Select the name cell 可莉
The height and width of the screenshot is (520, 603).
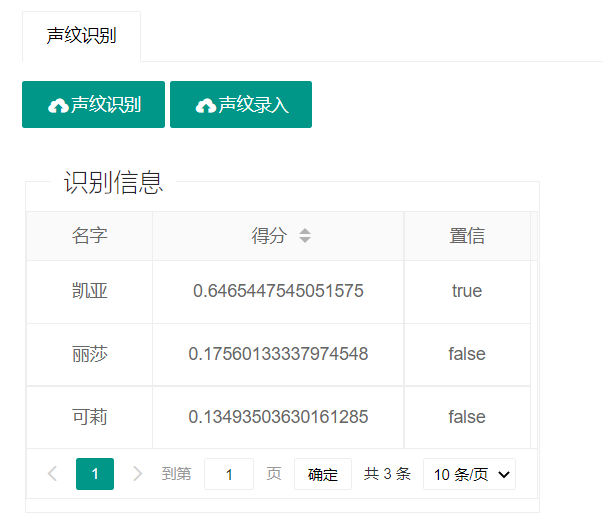pyautogui.click(x=90, y=417)
